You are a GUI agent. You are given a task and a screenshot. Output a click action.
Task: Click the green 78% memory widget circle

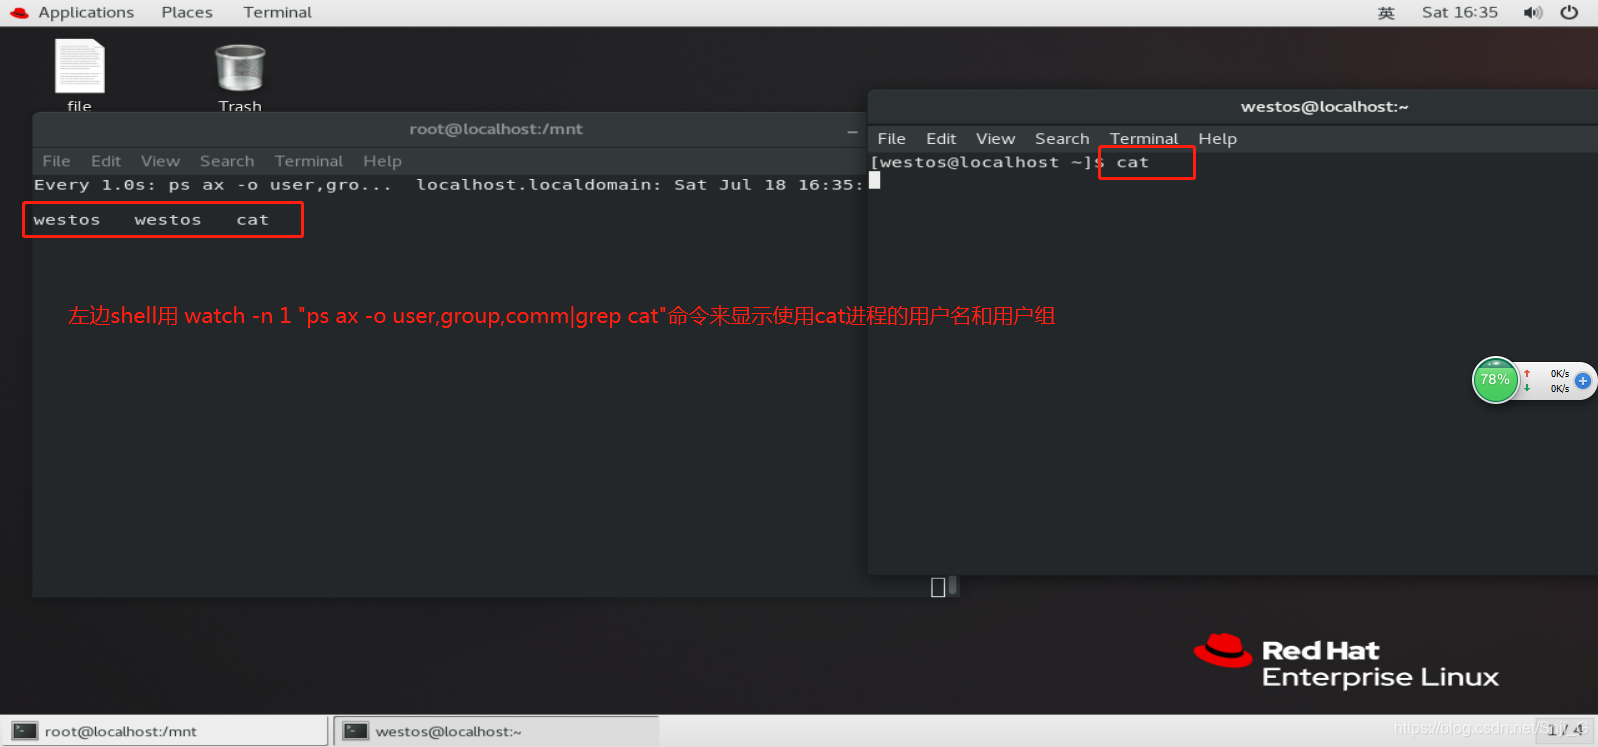[1495, 380]
